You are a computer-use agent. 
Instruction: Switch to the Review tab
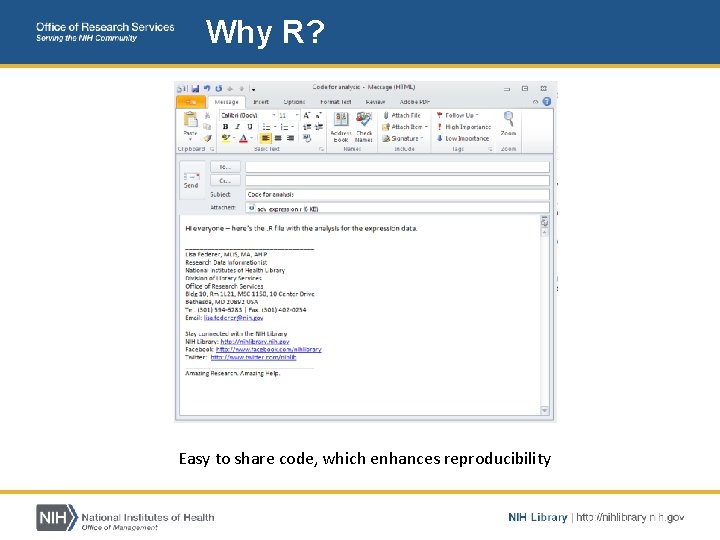tap(375, 102)
